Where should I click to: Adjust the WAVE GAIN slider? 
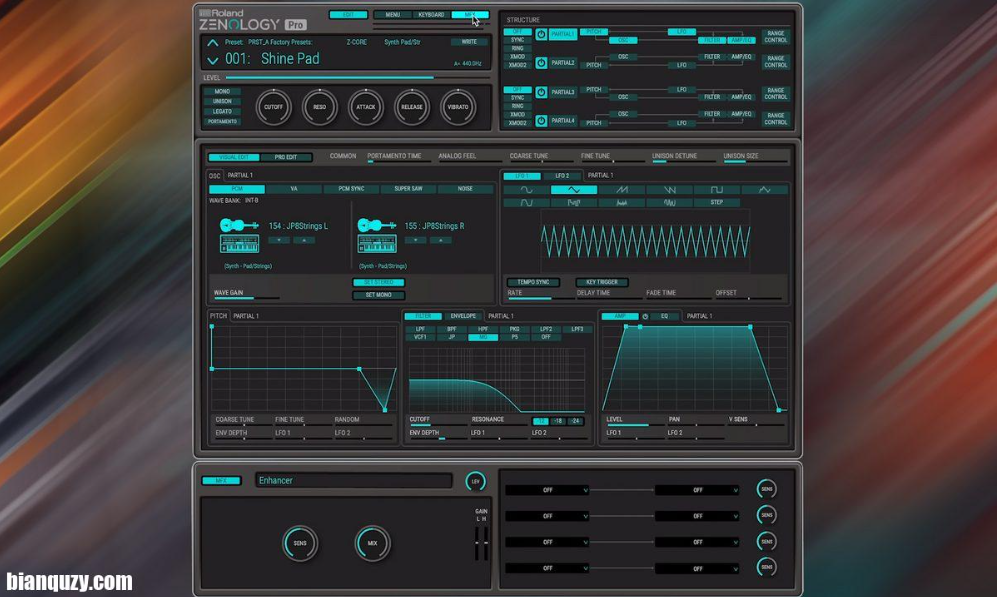point(245,298)
